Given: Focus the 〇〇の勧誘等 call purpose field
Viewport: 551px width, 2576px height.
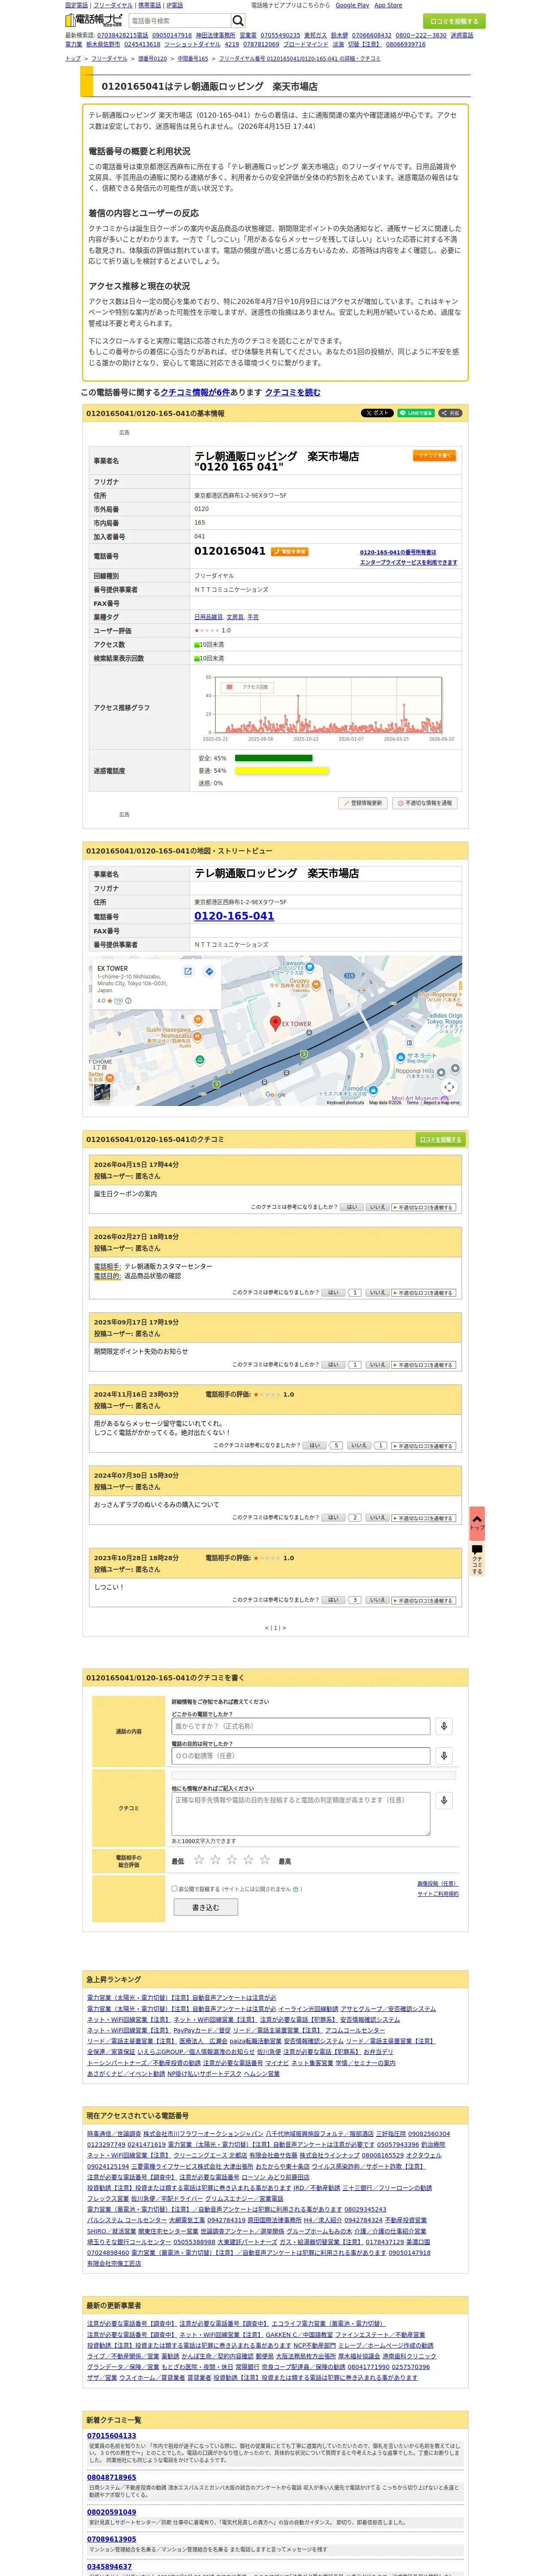Looking at the screenshot, I should click(301, 1756).
